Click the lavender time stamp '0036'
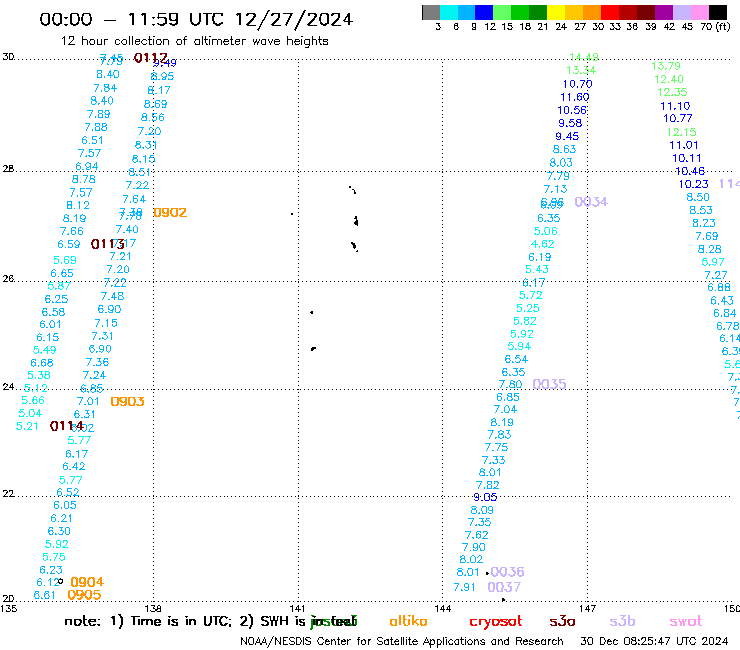Image resolution: width=740 pixels, height=650 pixels. [x=507, y=572]
